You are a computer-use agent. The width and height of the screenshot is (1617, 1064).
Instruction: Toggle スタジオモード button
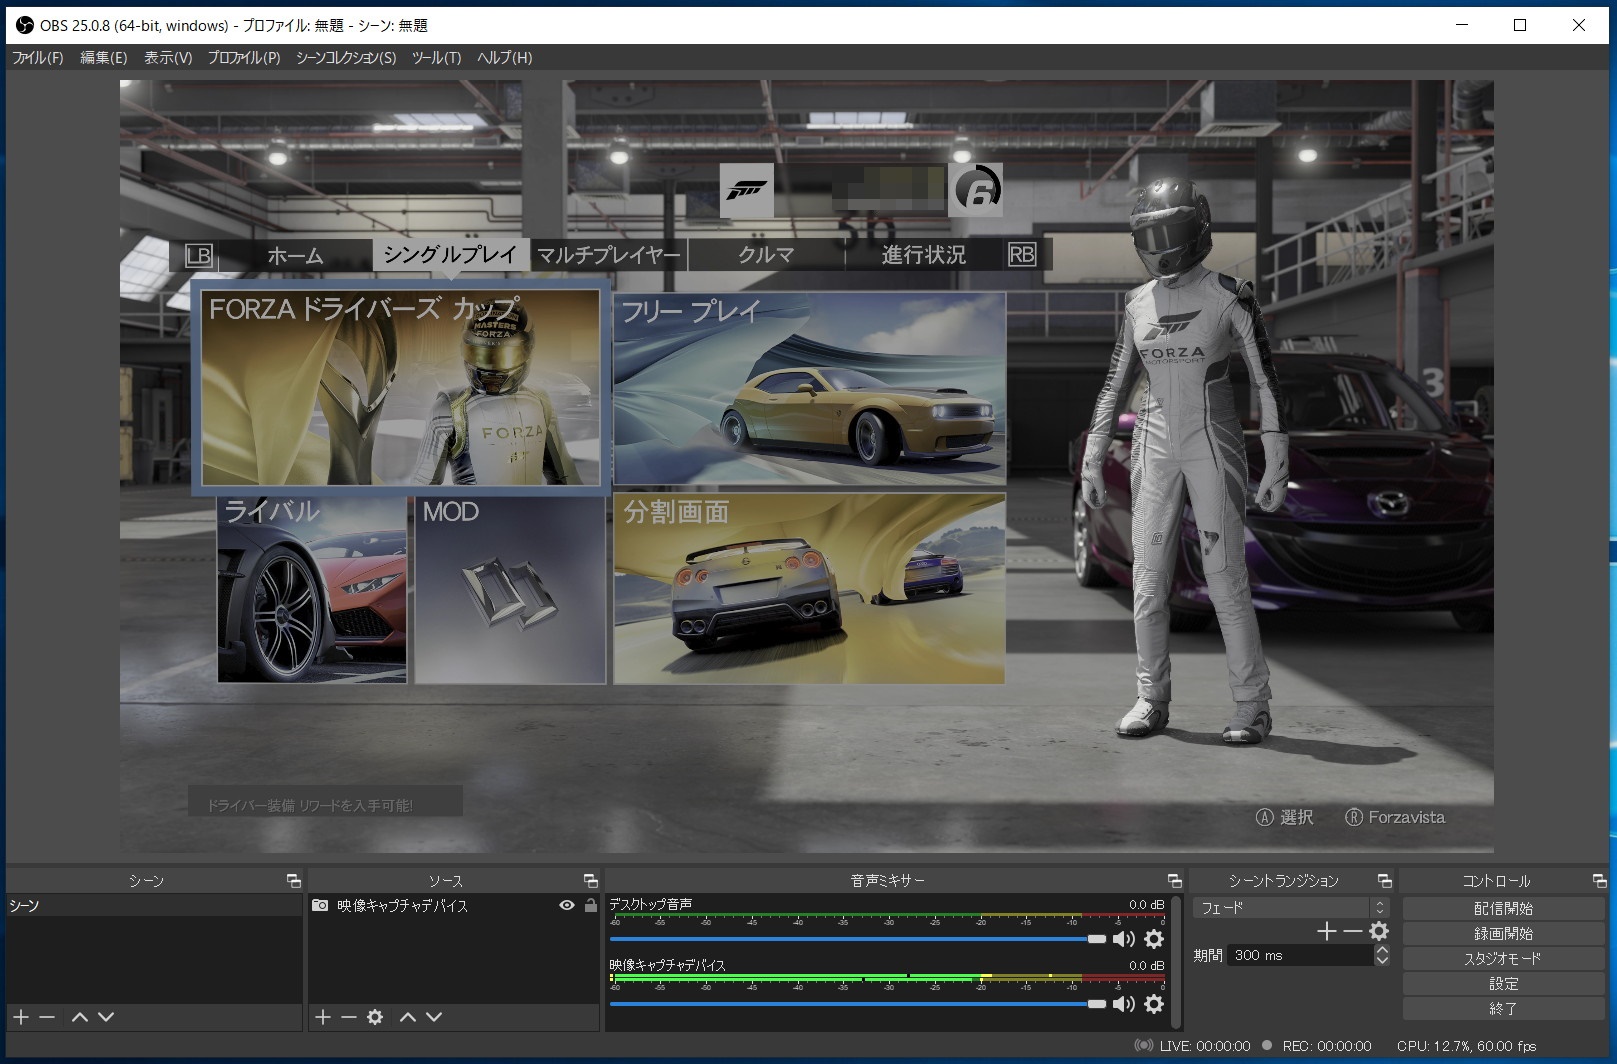pos(1503,958)
